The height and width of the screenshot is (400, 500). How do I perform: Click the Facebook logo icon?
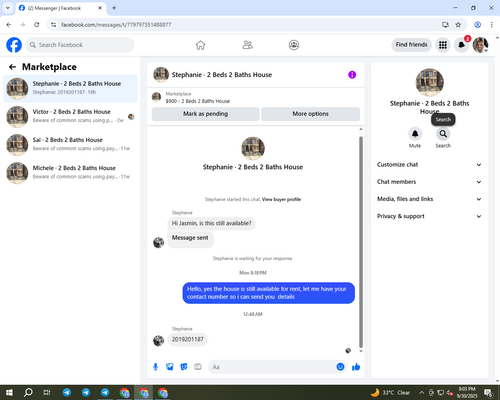point(14,45)
